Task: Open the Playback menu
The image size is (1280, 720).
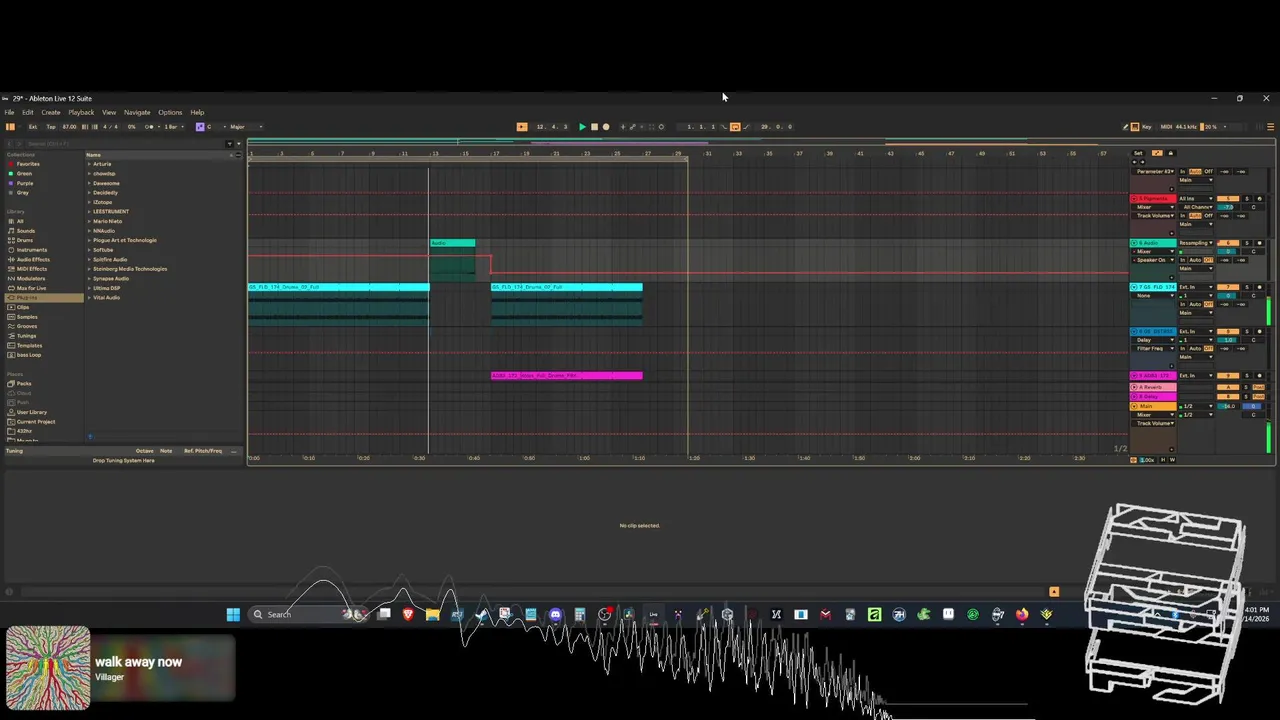Action: pos(81,112)
